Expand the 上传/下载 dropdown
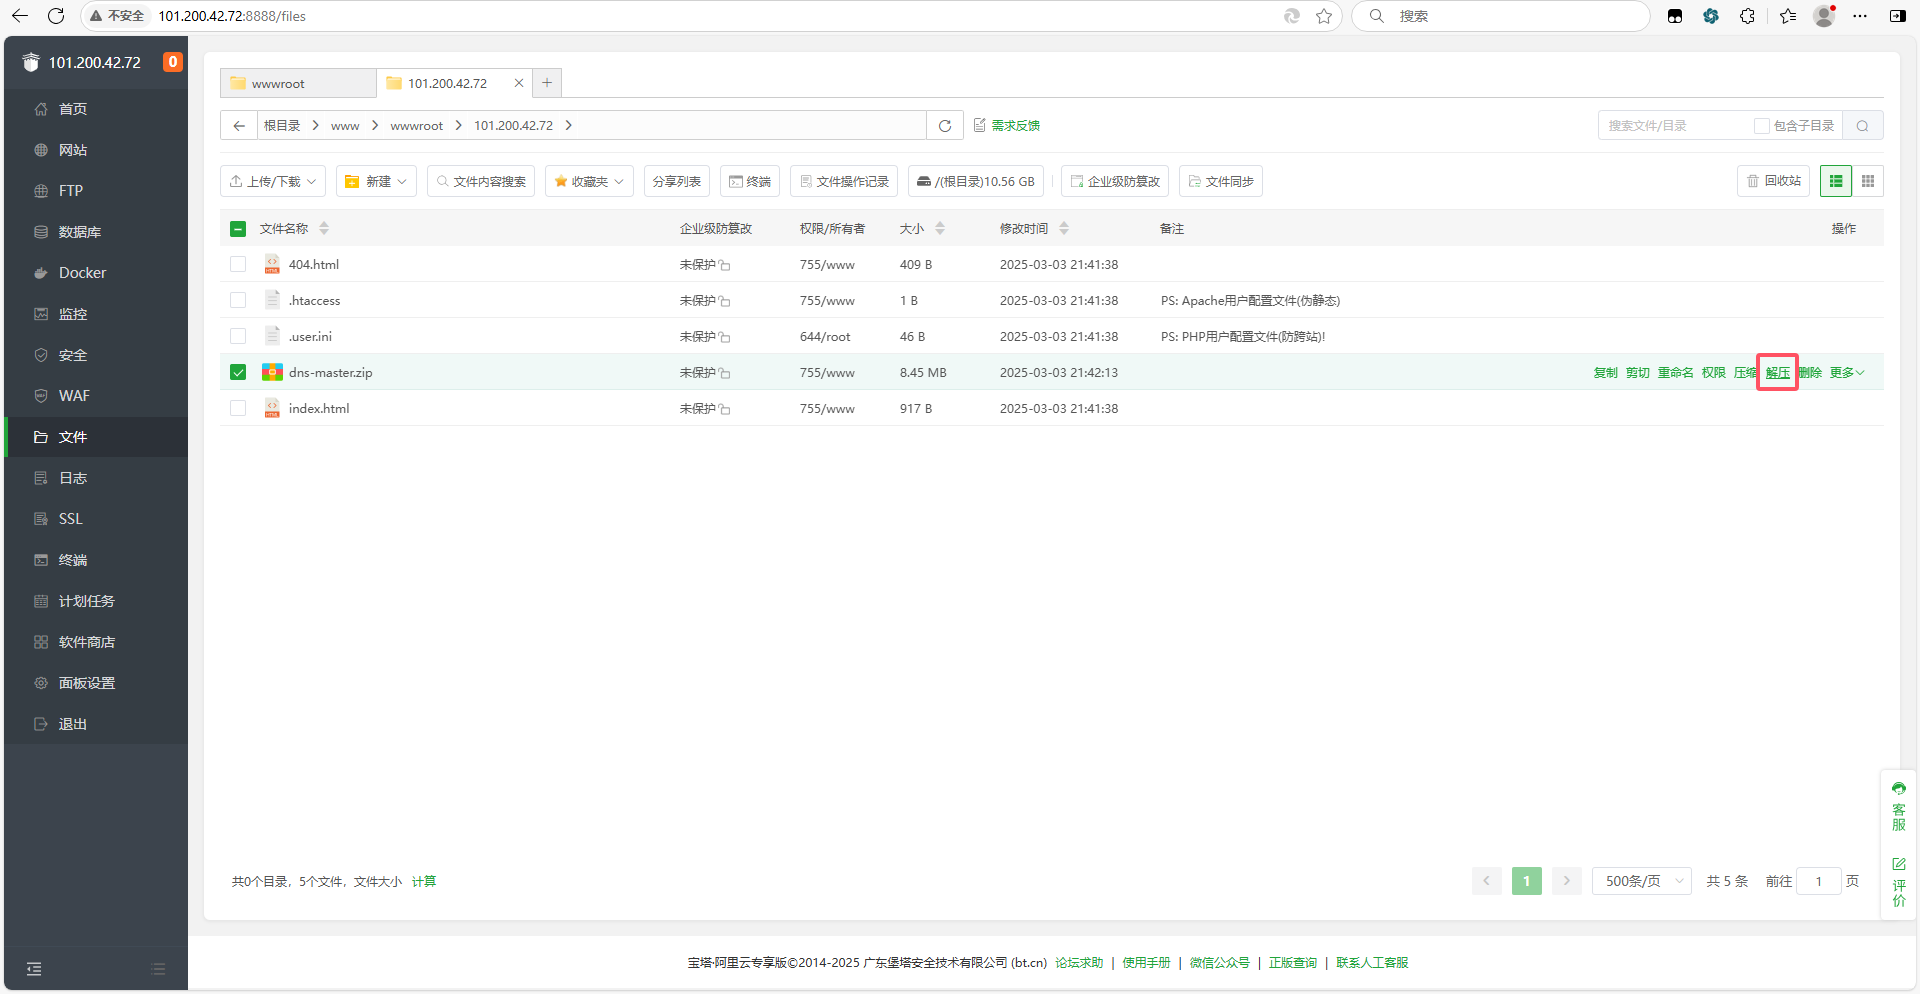The width and height of the screenshot is (1920, 994). coord(273,181)
